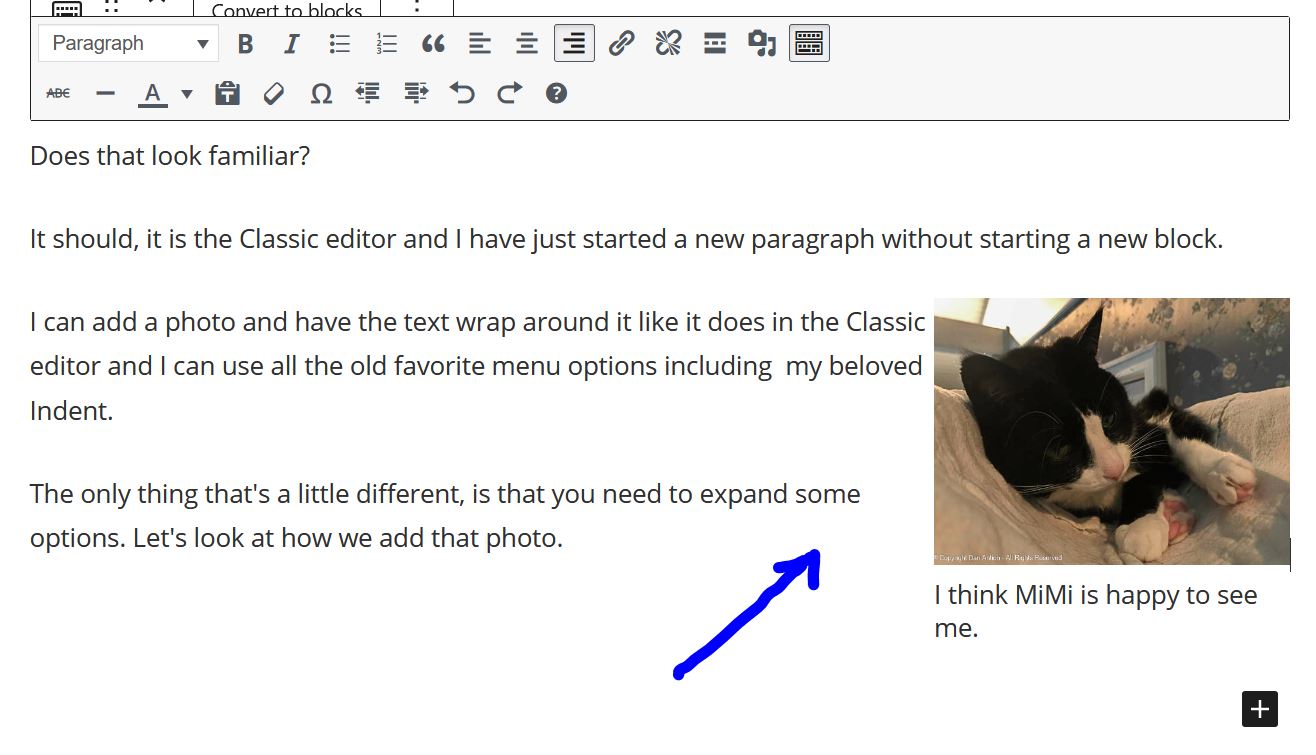Remove the link with the unlink icon
Image resolution: width=1316 pixels, height=755 pixels.
click(x=668, y=43)
